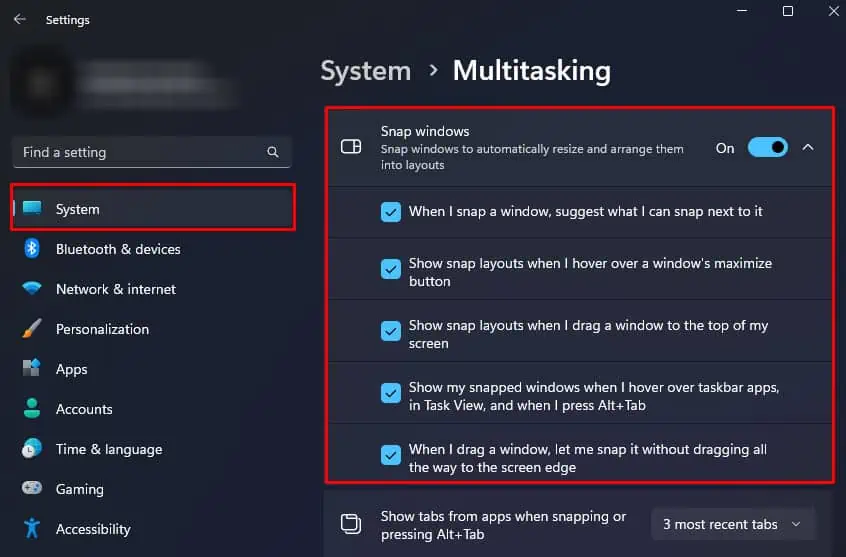Click the Multitasking page title
This screenshot has width=846, height=557.
coord(531,71)
